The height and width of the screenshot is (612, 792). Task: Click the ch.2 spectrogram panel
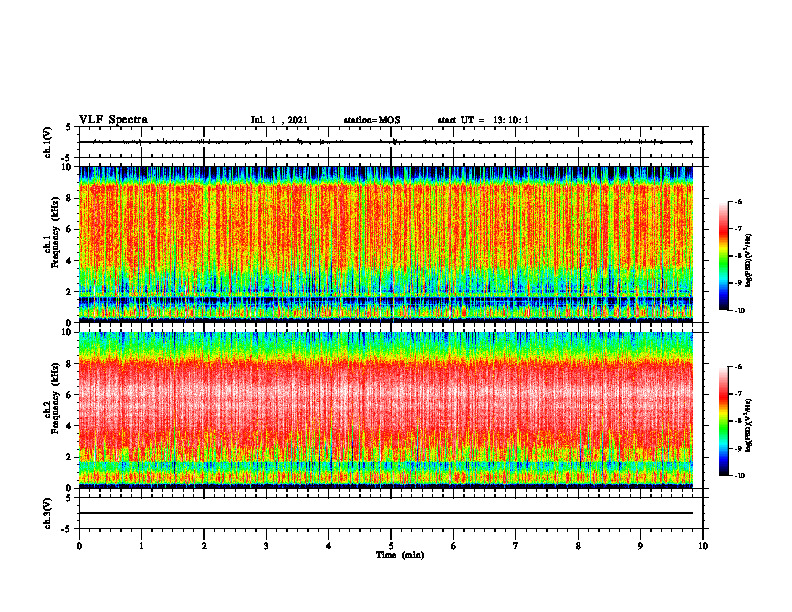[x=386, y=410]
